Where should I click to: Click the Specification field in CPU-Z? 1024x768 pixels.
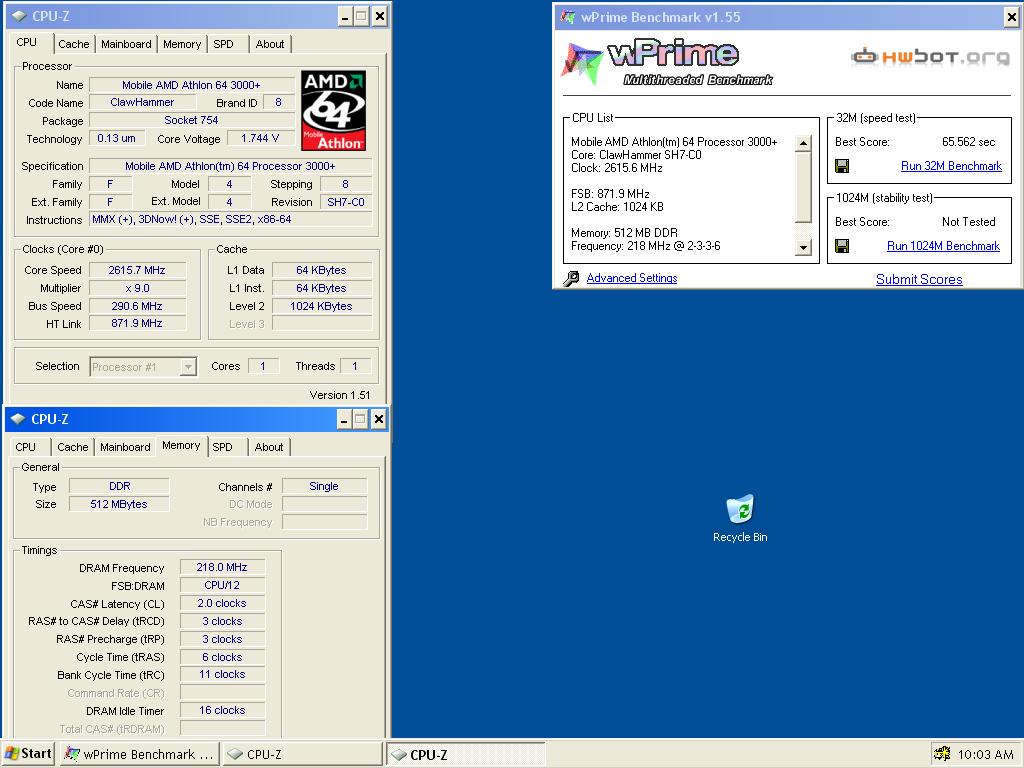[230, 166]
